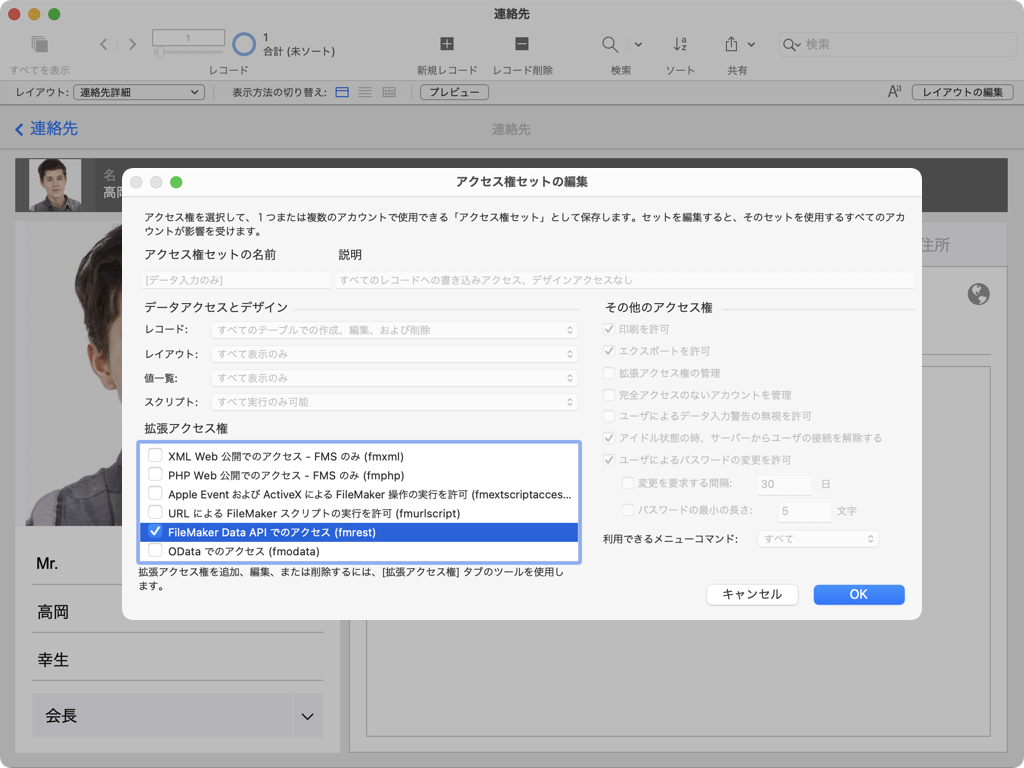Minimize the main 連絡先 window
This screenshot has width=1024, height=768.
pos(34,14)
